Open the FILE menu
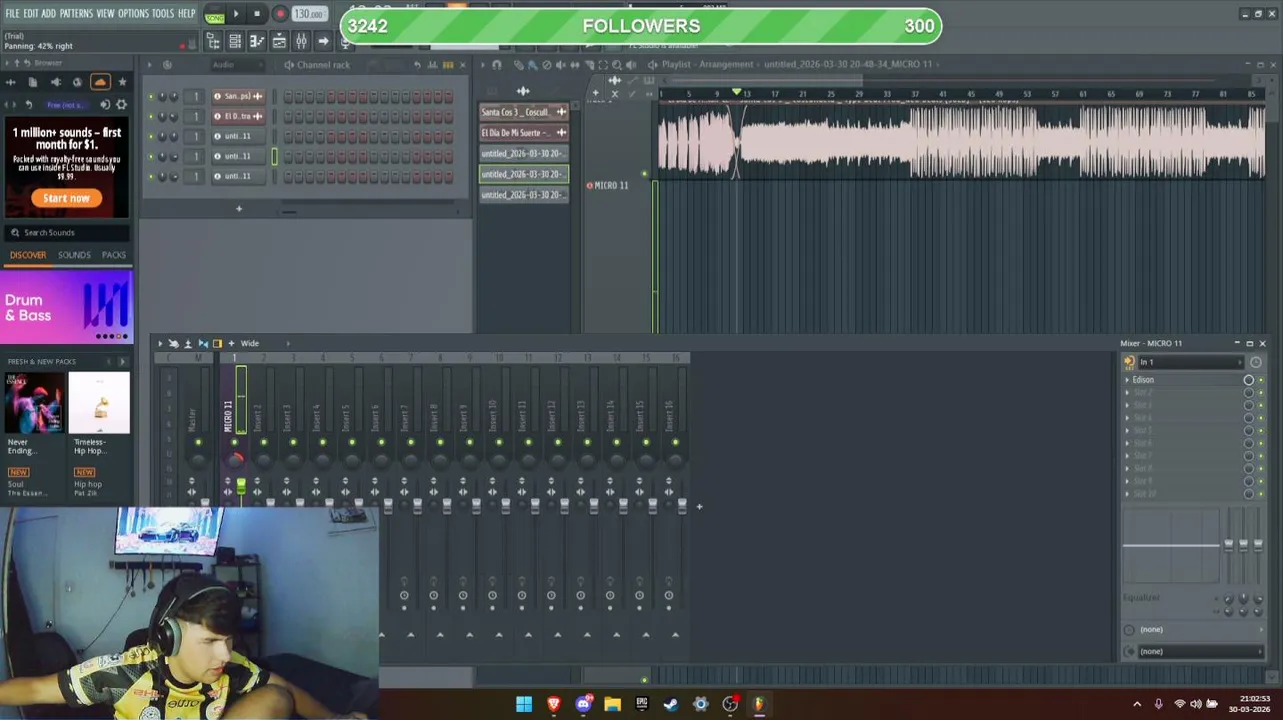 click(12, 14)
